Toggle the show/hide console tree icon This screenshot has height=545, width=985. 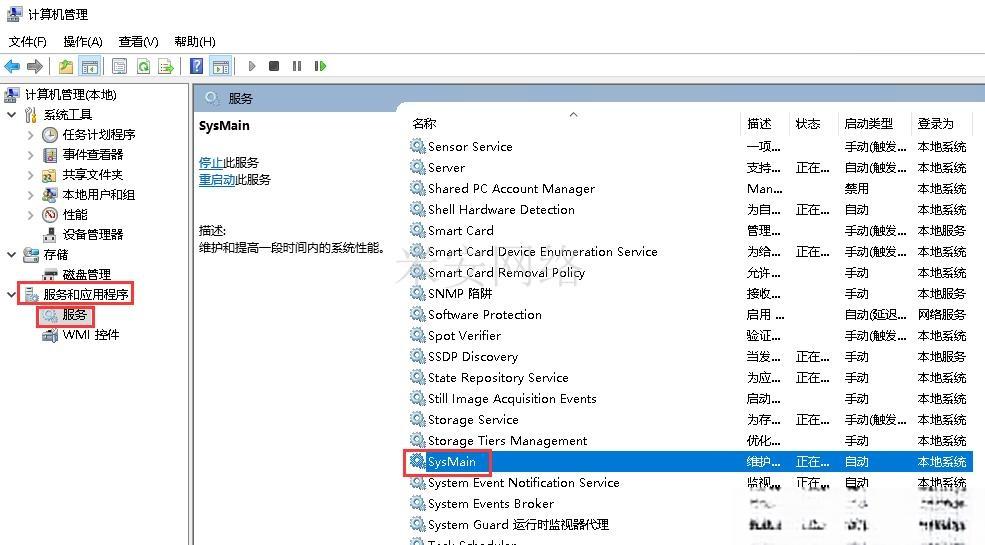[90, 66]
